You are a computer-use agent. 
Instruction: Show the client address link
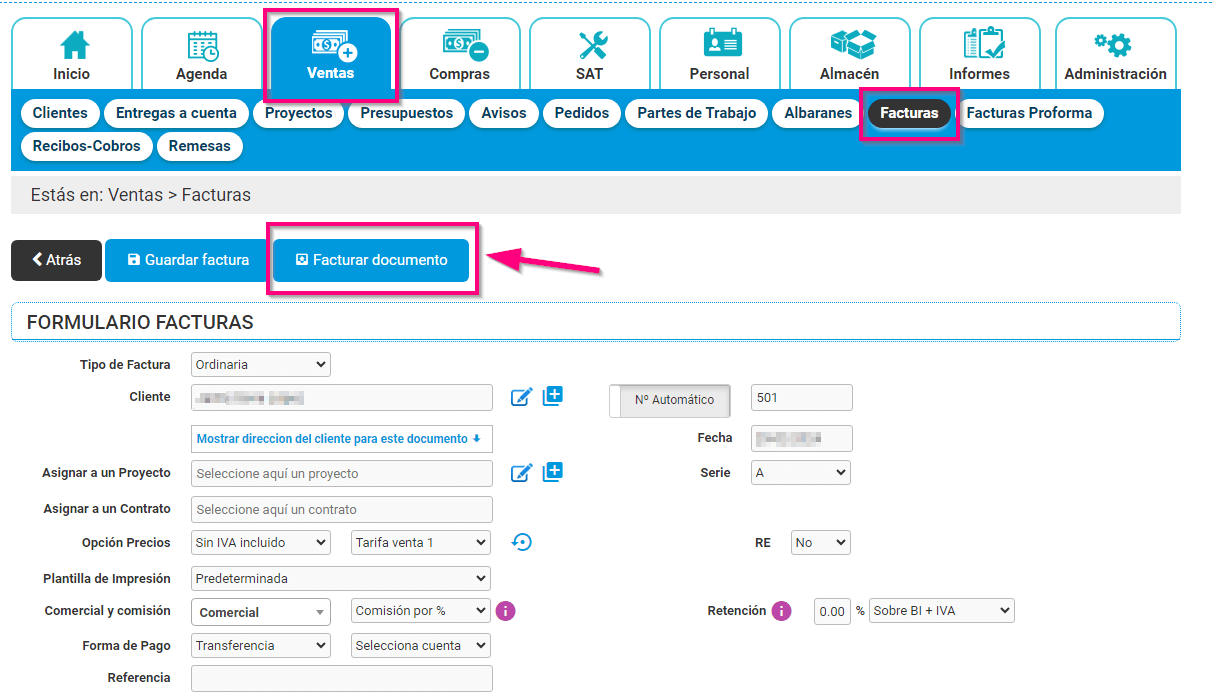tap(340, 439)
